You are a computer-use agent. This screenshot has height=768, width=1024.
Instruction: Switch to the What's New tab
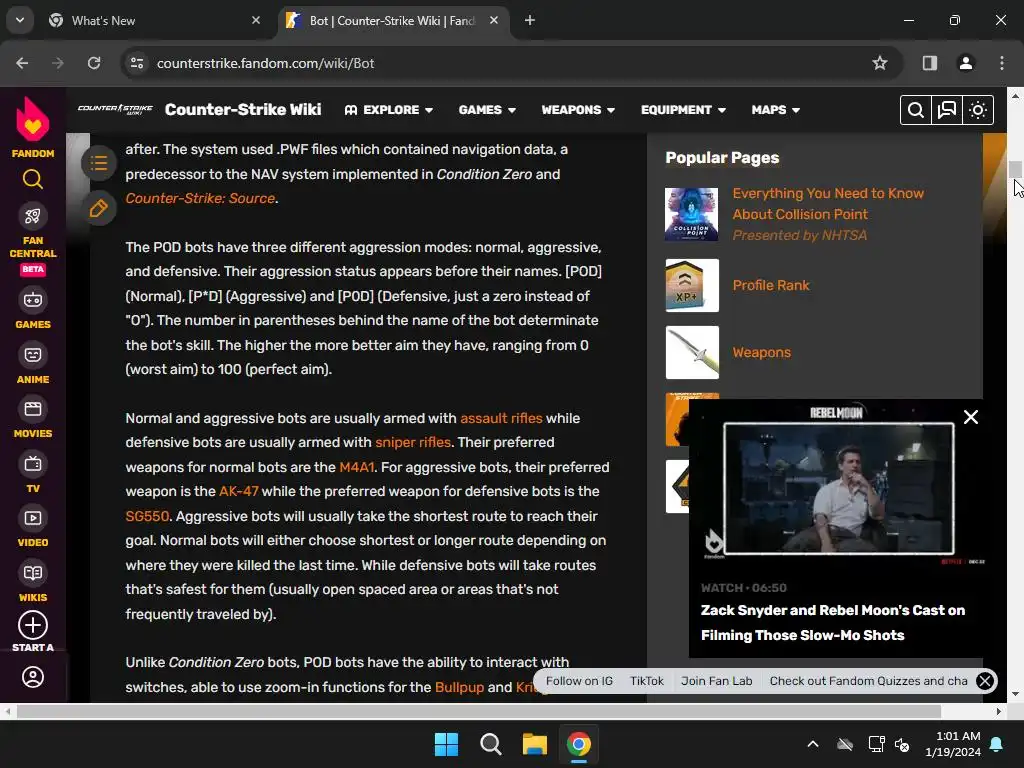(x=150, y=20)
